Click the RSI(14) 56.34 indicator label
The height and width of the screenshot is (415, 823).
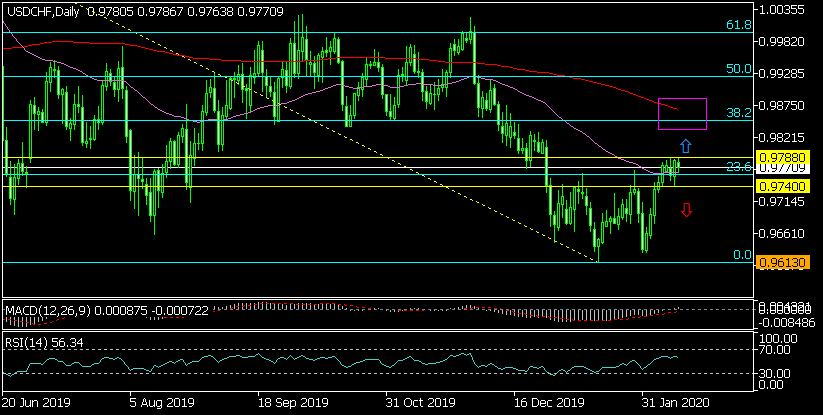(x=44, y=343)
